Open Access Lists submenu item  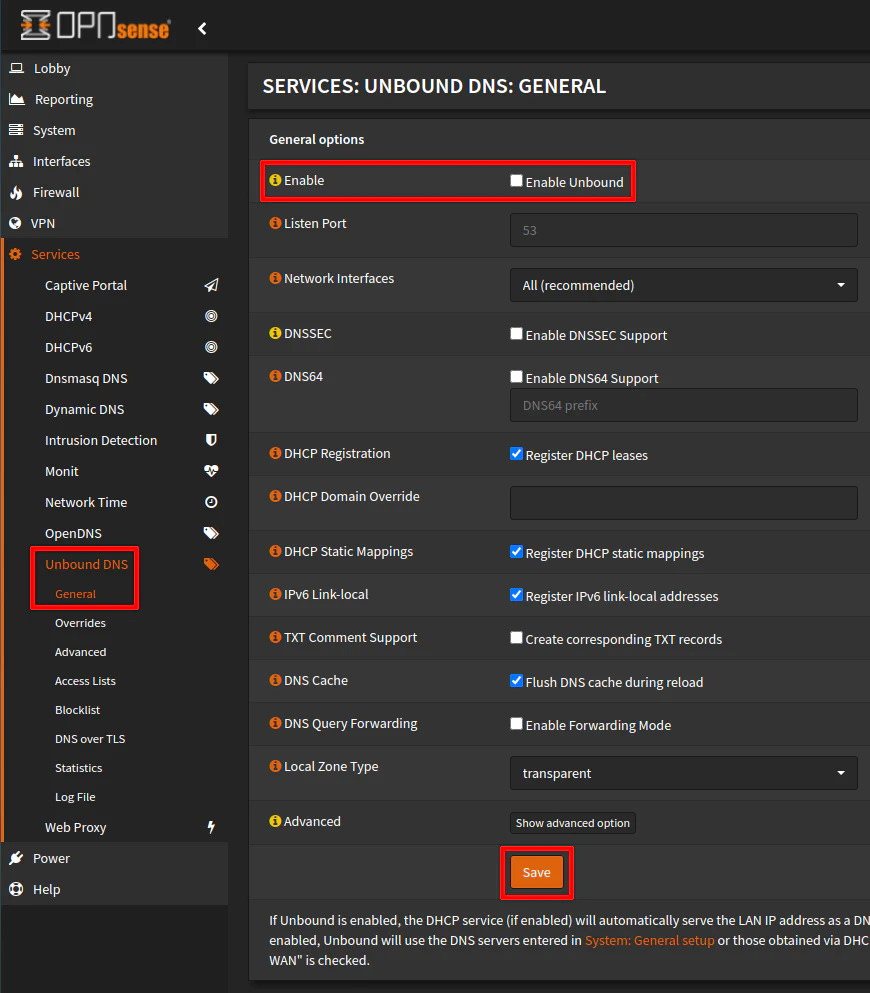point(85,681)
